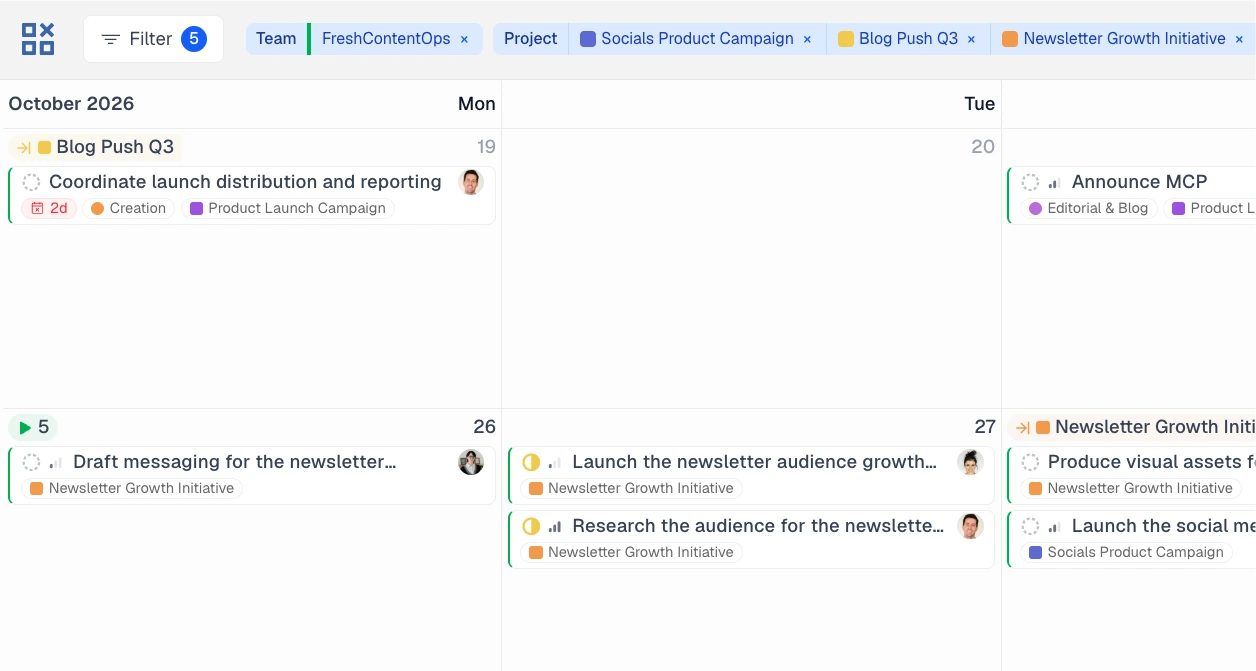This screenshot has height=671, width=1256.
Task: Click the milestone arrow icon beside Newsletter Growth Initiative
Action: (x=1023, y=427)
